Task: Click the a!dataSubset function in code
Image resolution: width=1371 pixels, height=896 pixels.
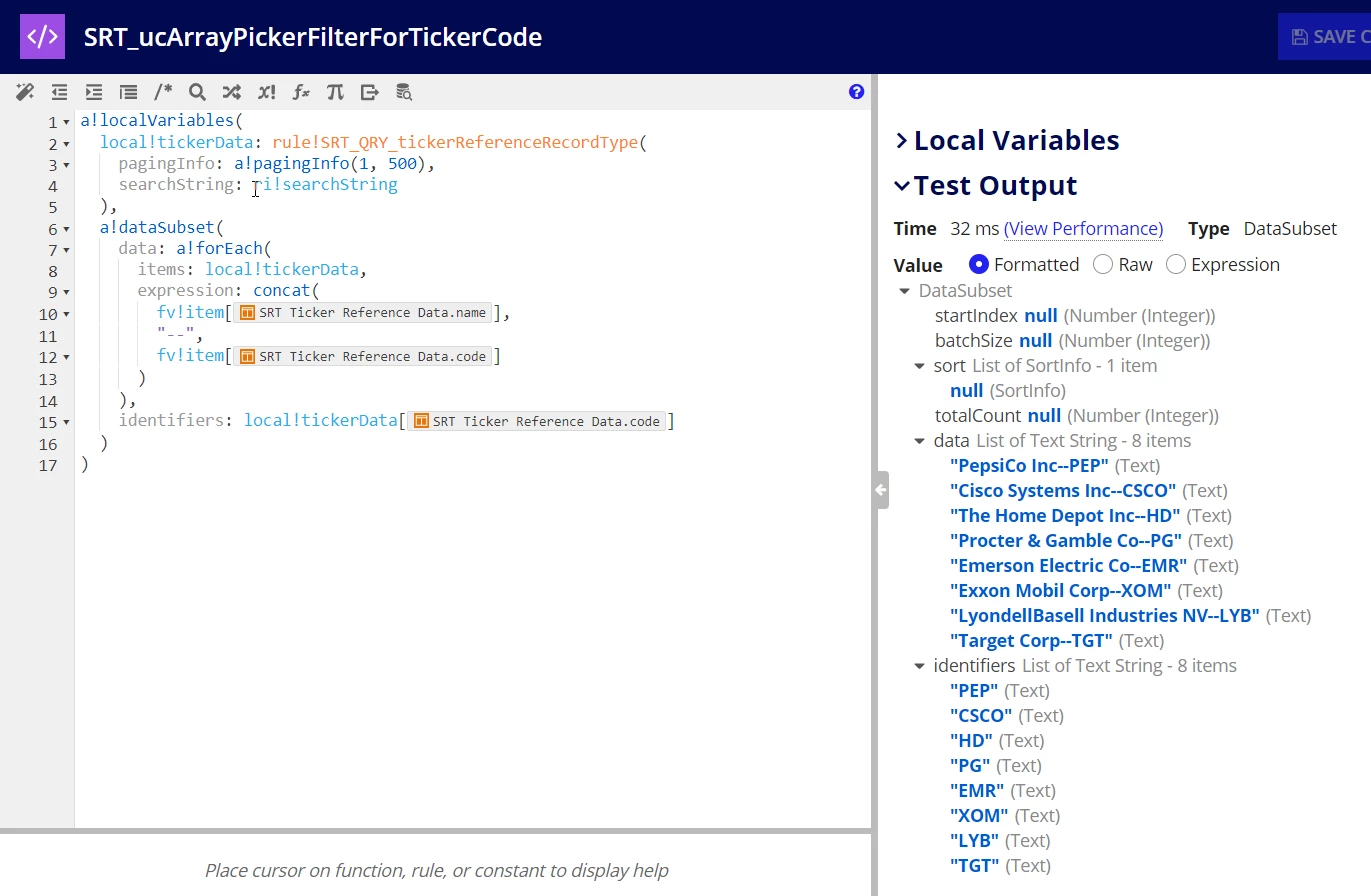Action: click(x=157, y=228)
